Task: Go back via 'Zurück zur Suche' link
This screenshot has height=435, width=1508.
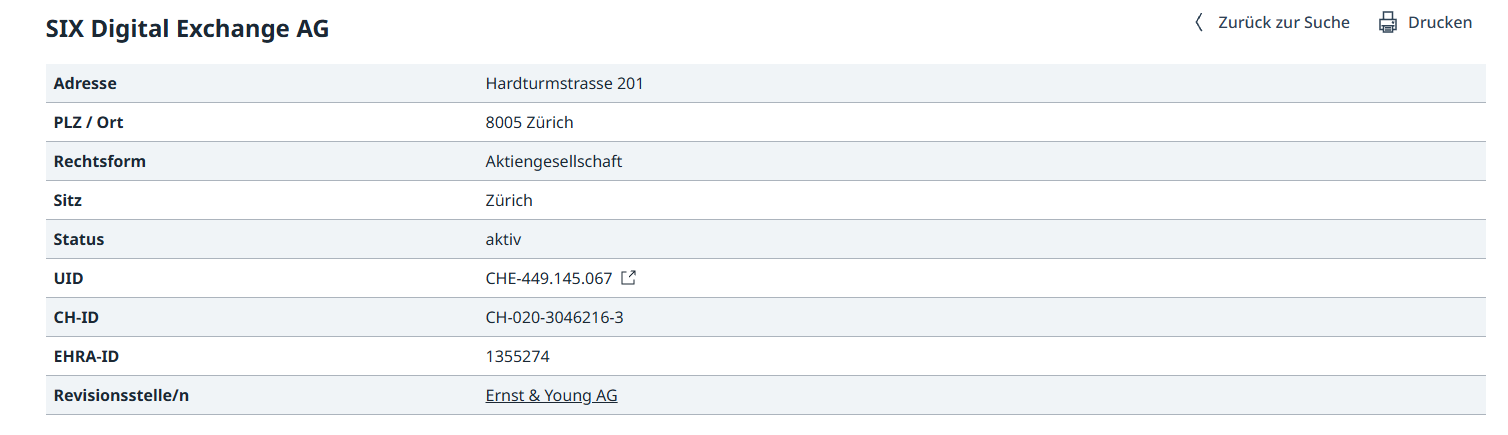Action: [x=1283, y=22]
